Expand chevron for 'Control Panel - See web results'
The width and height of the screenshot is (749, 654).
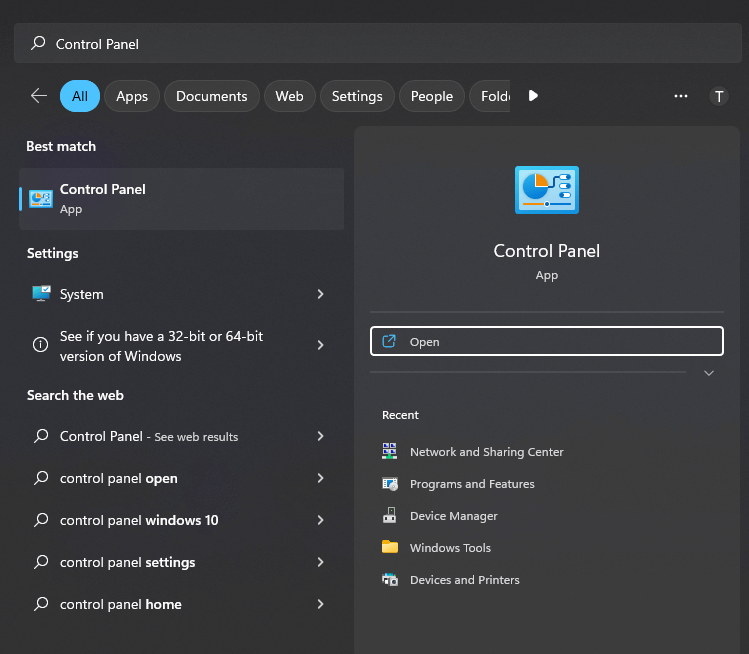(321, 436)
